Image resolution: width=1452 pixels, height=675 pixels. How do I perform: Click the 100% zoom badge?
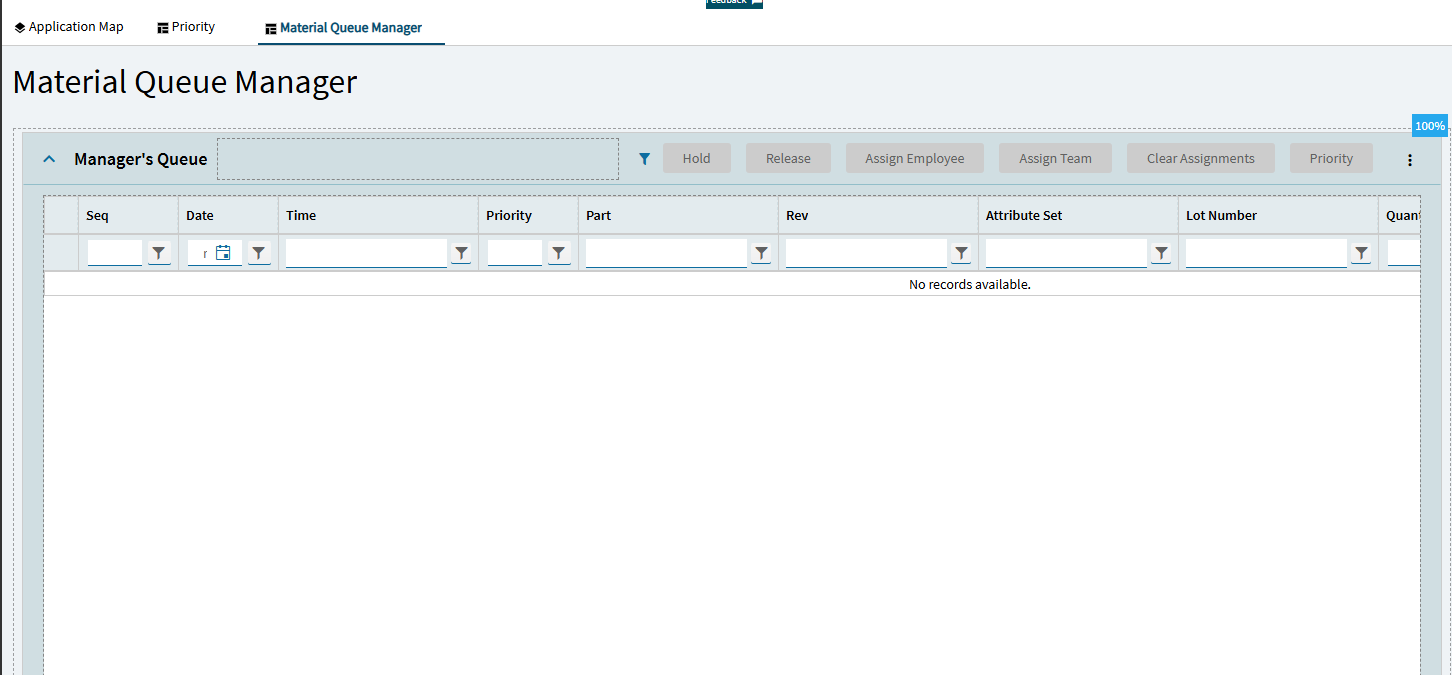point(1430,126)
